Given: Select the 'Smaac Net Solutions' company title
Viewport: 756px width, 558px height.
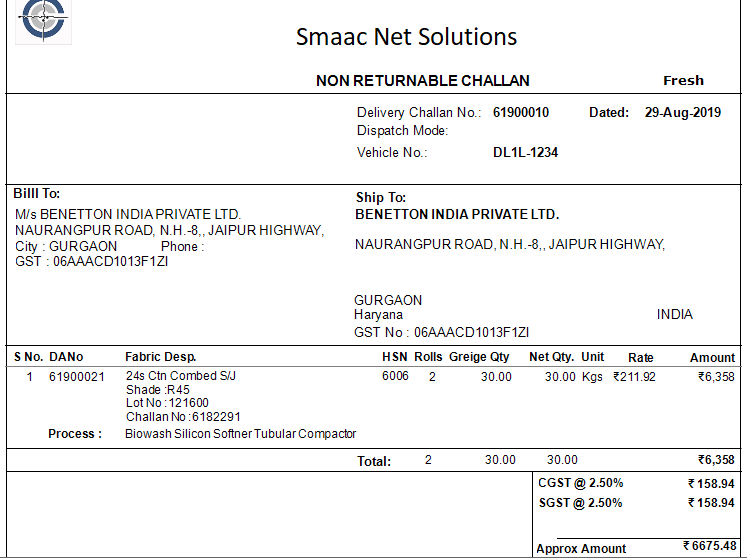Looking at the screenshot, I should click(x=406, y=37).
